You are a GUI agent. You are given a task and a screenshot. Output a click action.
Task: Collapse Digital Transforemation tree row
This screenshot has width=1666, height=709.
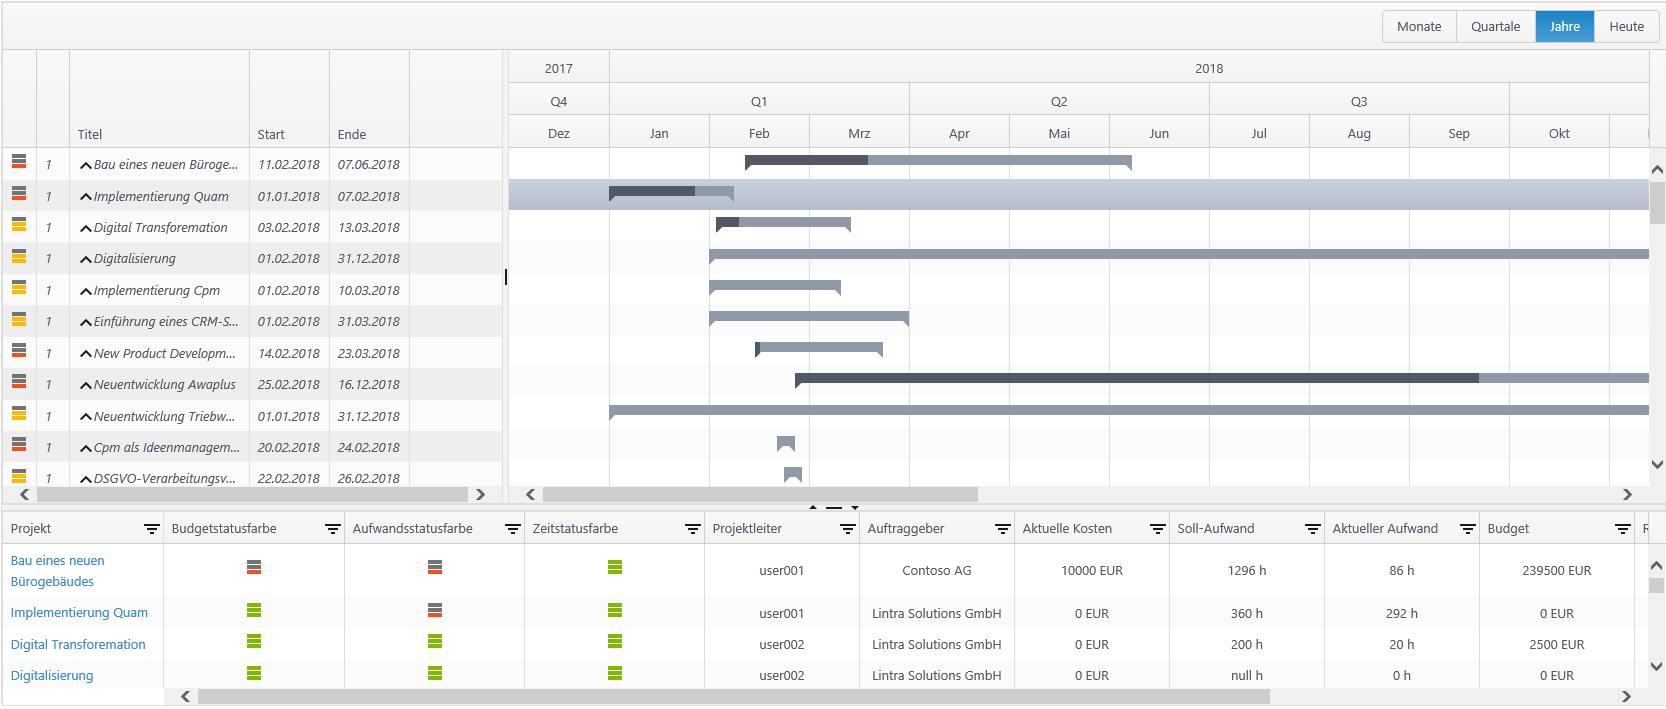point(86,229)
